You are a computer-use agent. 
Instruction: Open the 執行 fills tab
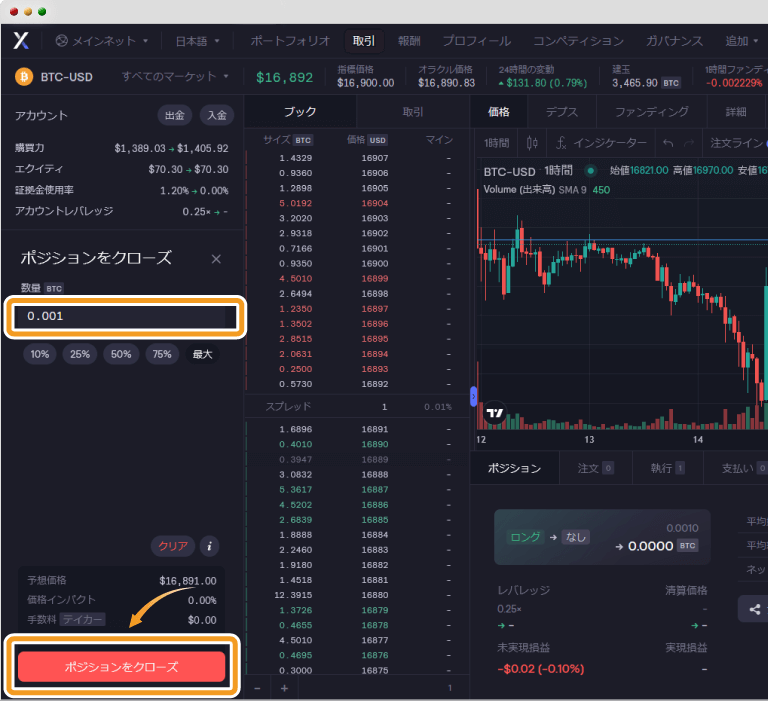click(667, 468)
